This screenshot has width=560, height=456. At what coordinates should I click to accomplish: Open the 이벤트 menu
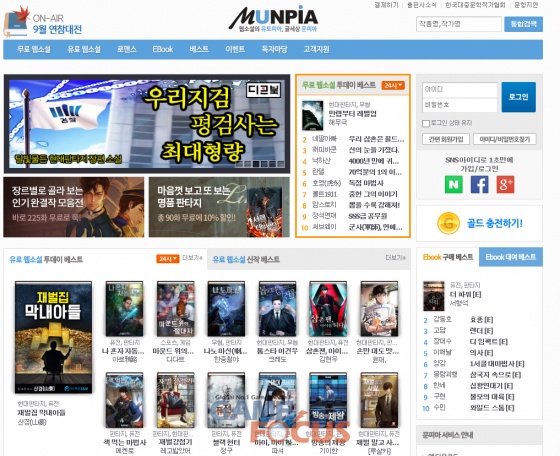coord(235,49)
